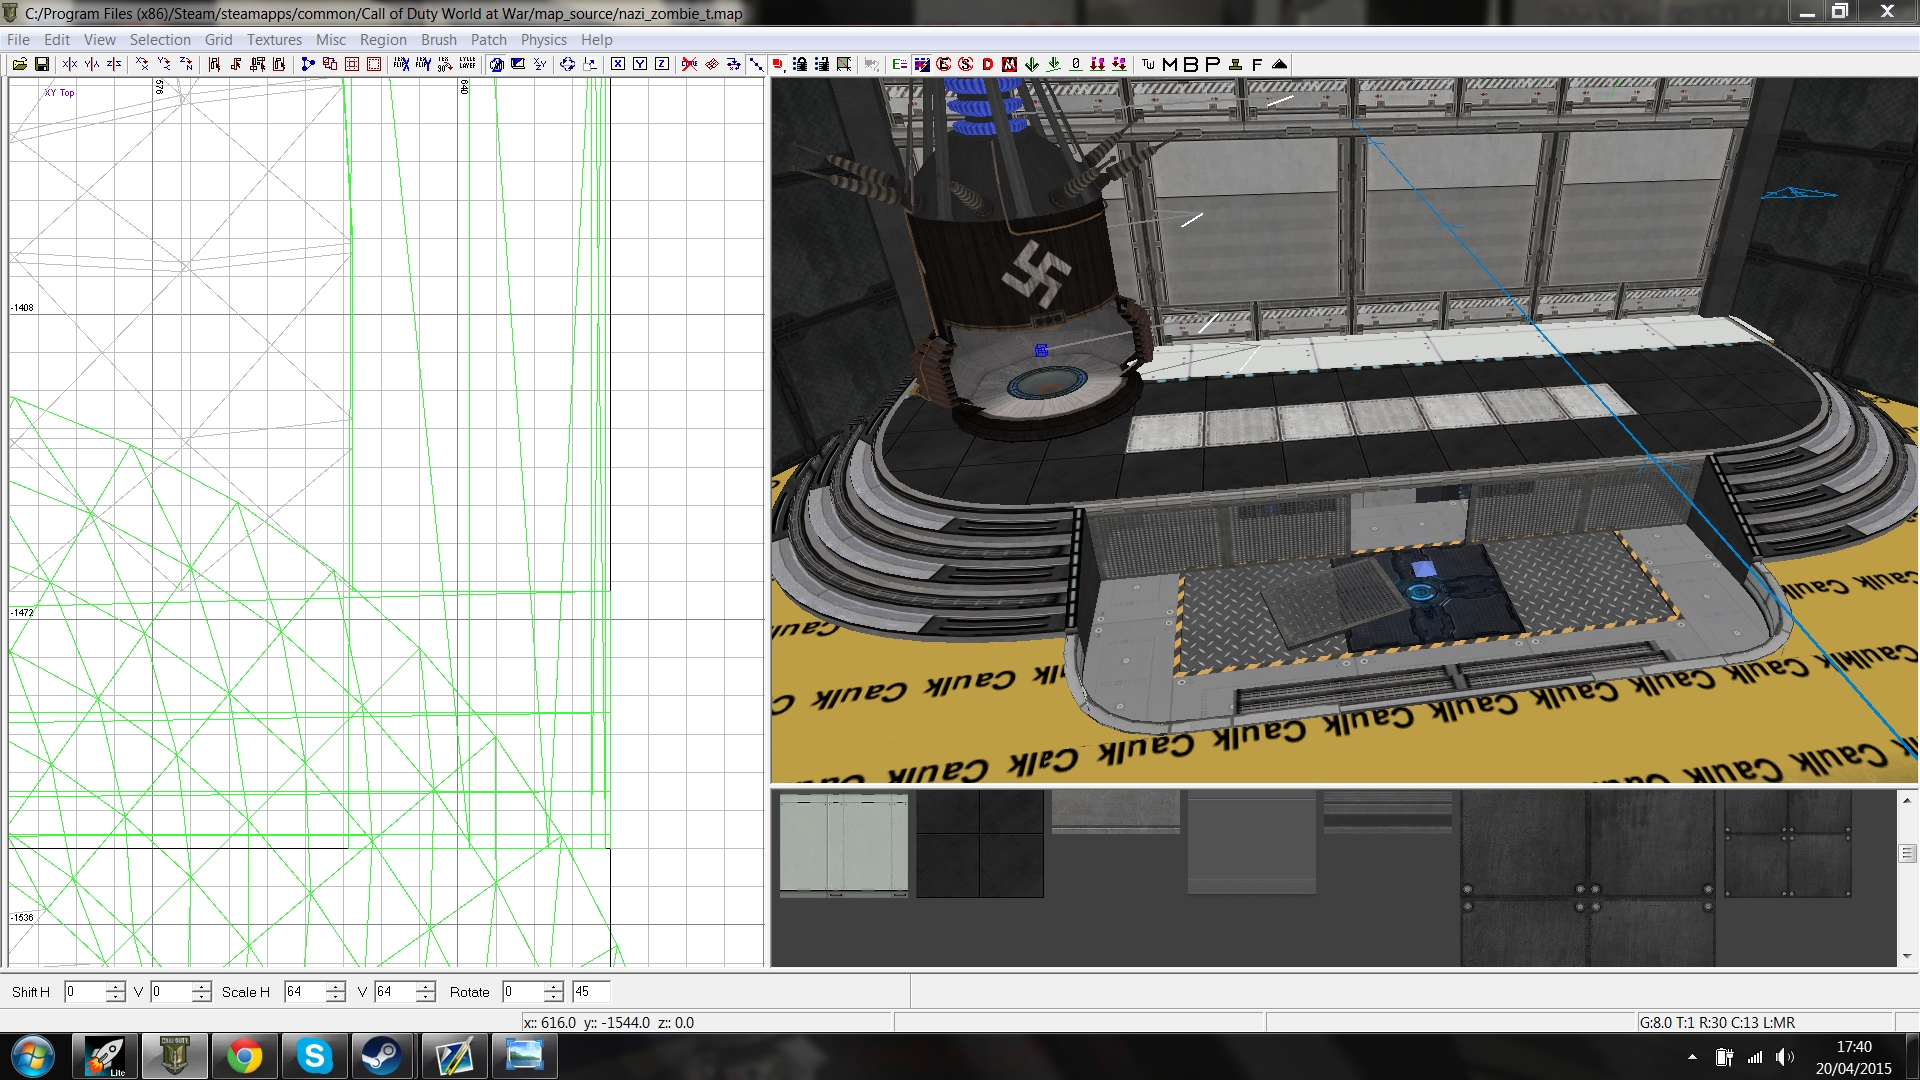1920x1080 pixels.
Task: Click the green entity list icon
Action: pyautogui.click(x=899, y=64)
